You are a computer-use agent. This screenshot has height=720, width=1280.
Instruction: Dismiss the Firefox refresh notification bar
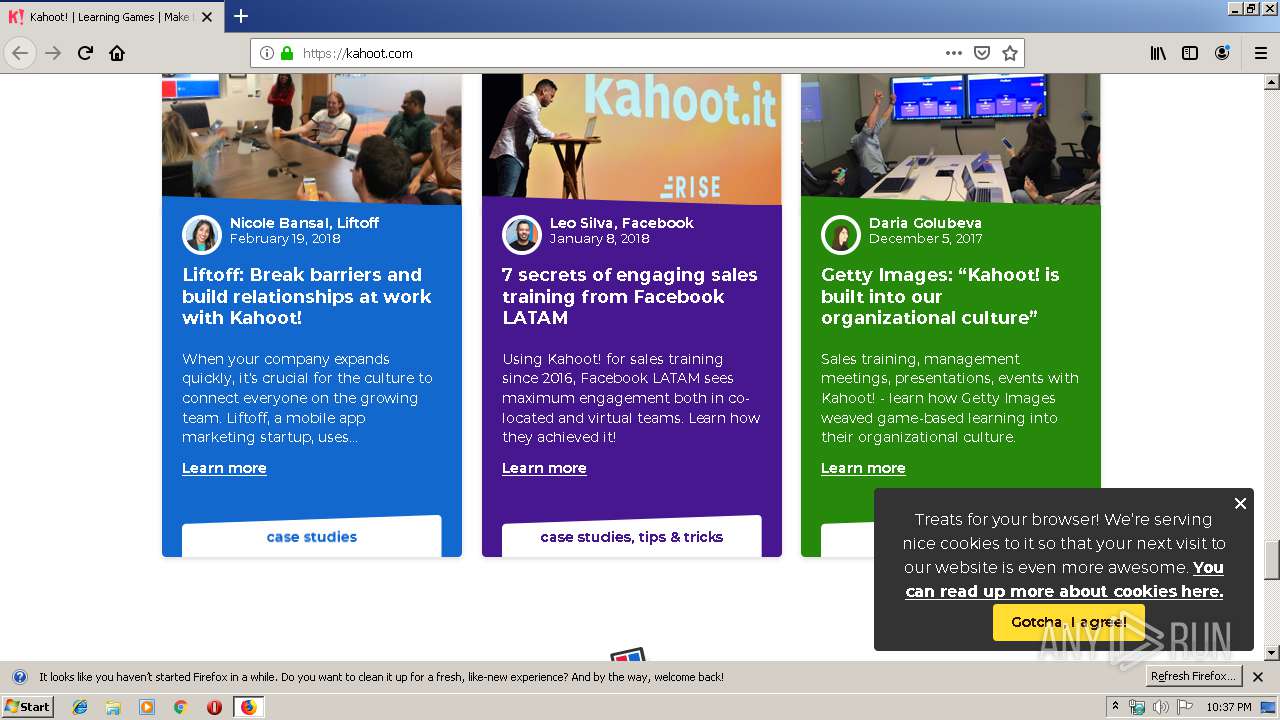(x=1258, y=677)
